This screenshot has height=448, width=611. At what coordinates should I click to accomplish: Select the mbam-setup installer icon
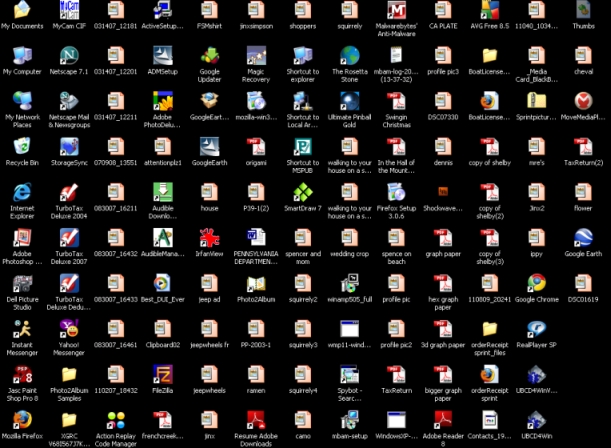(x=350, y=420)
